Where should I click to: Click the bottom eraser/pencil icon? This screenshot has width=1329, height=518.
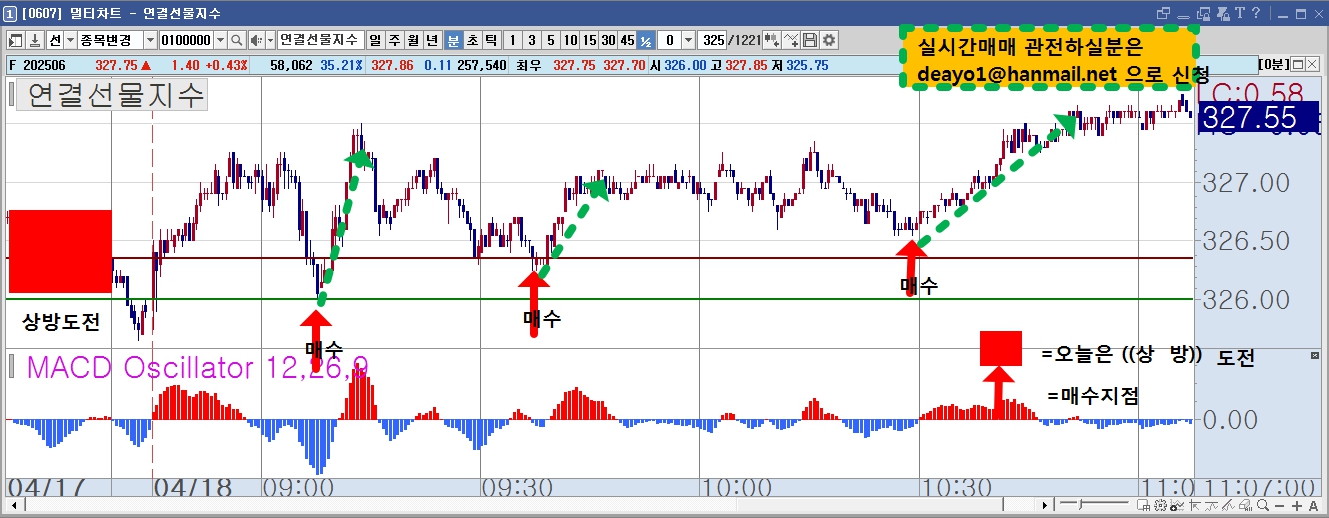click(1245, 505)
